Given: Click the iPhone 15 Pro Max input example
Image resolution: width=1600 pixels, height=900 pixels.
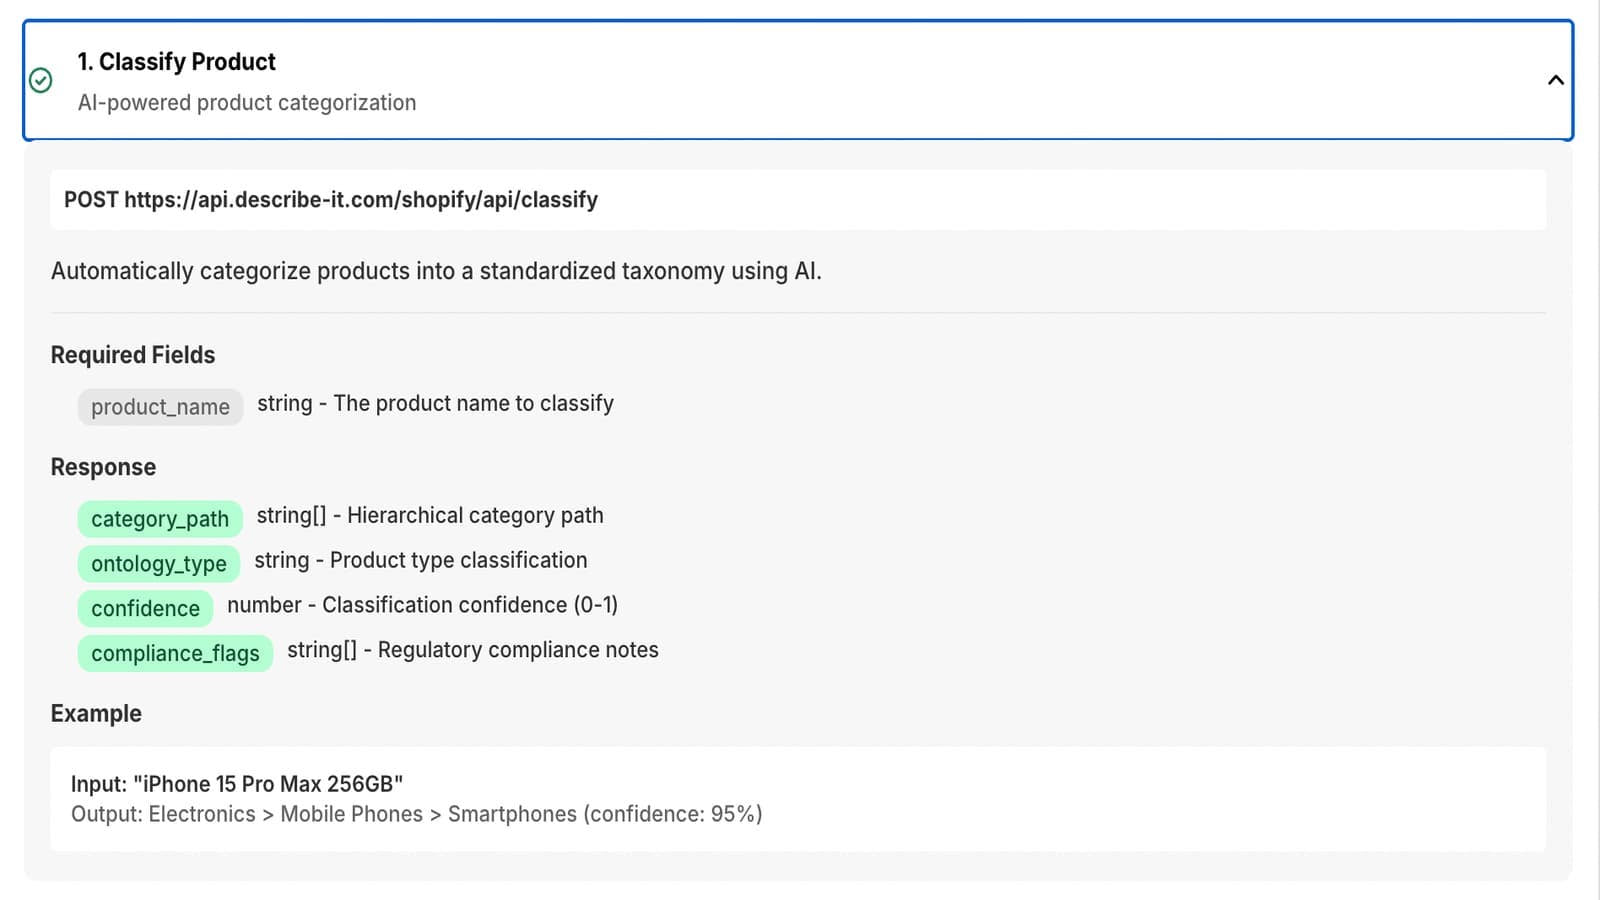Looking at the screenshot, I should click(237, 784).
